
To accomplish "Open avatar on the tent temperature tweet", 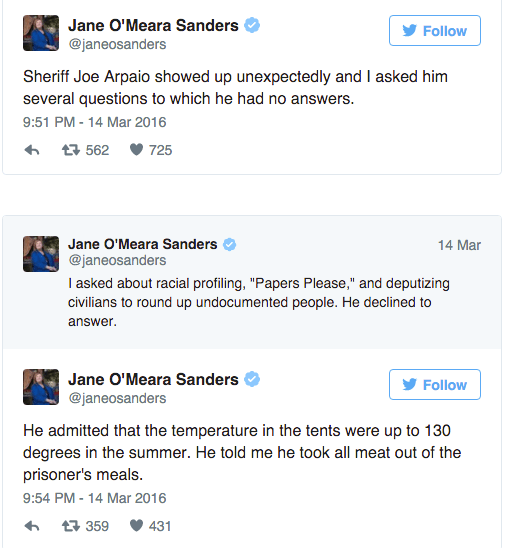I will tap(41, 387).
